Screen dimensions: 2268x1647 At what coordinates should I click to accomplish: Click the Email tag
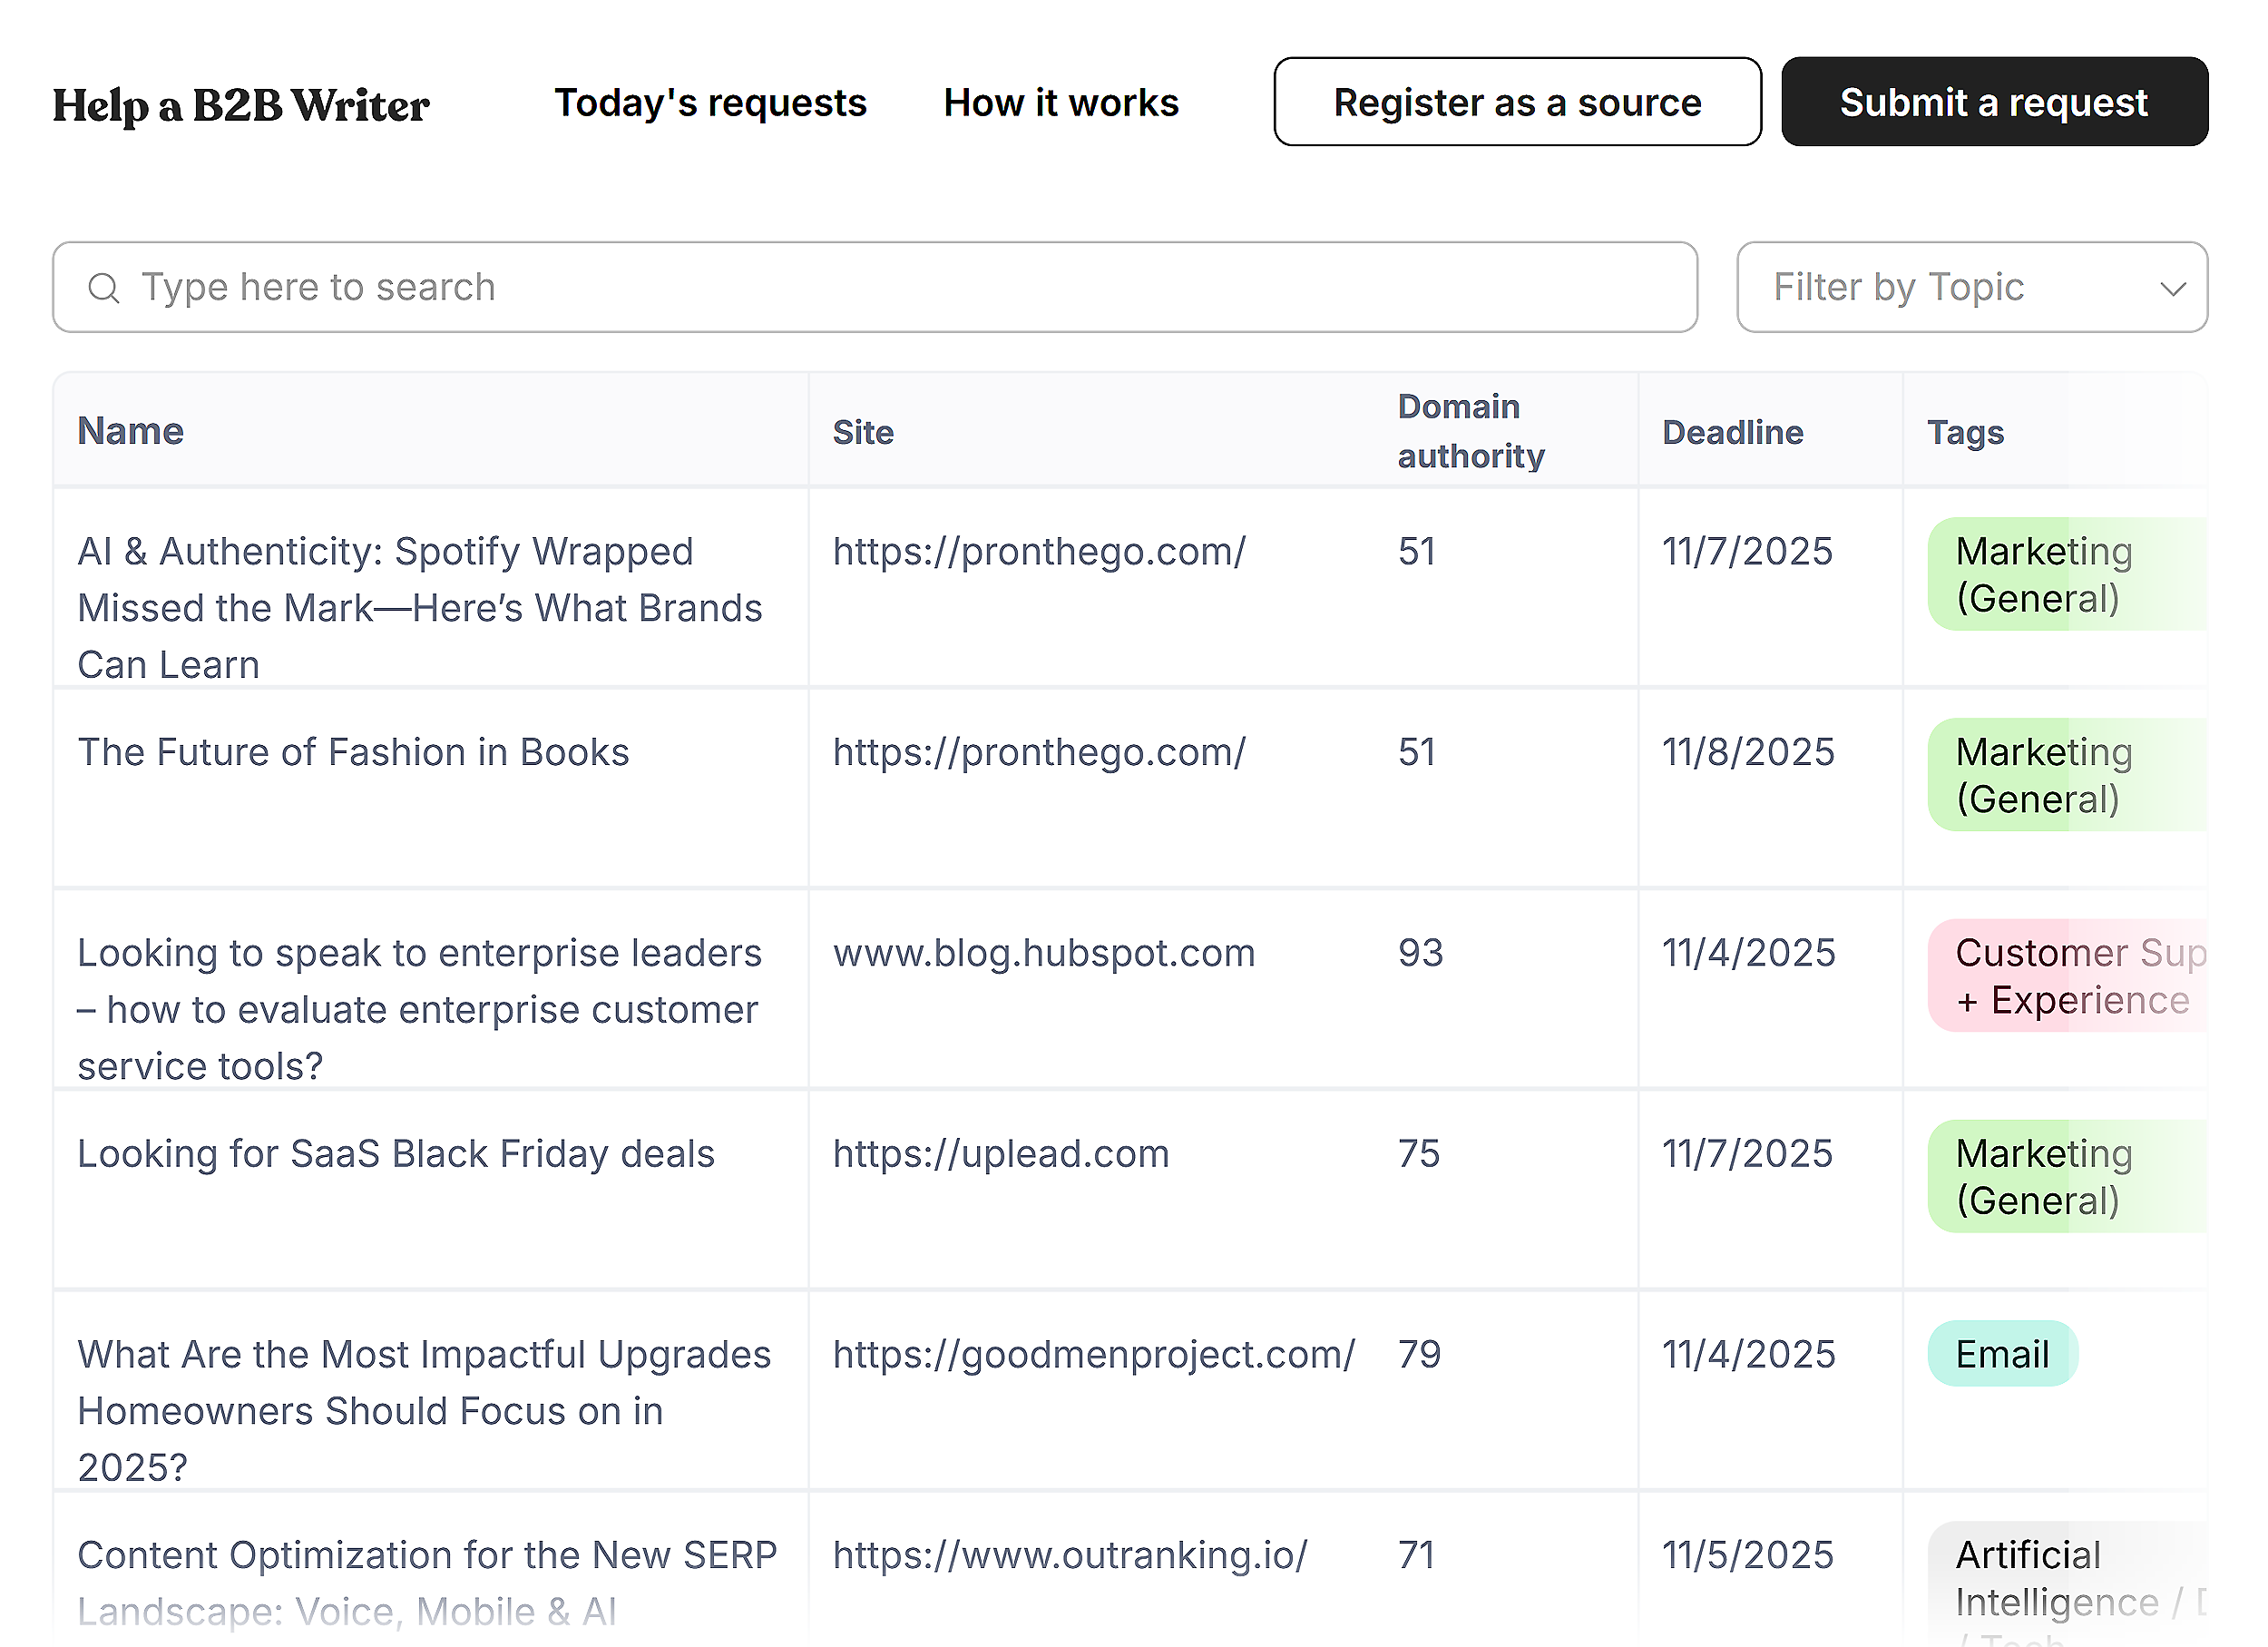pyautogui.click(x=2000, y=1354)
